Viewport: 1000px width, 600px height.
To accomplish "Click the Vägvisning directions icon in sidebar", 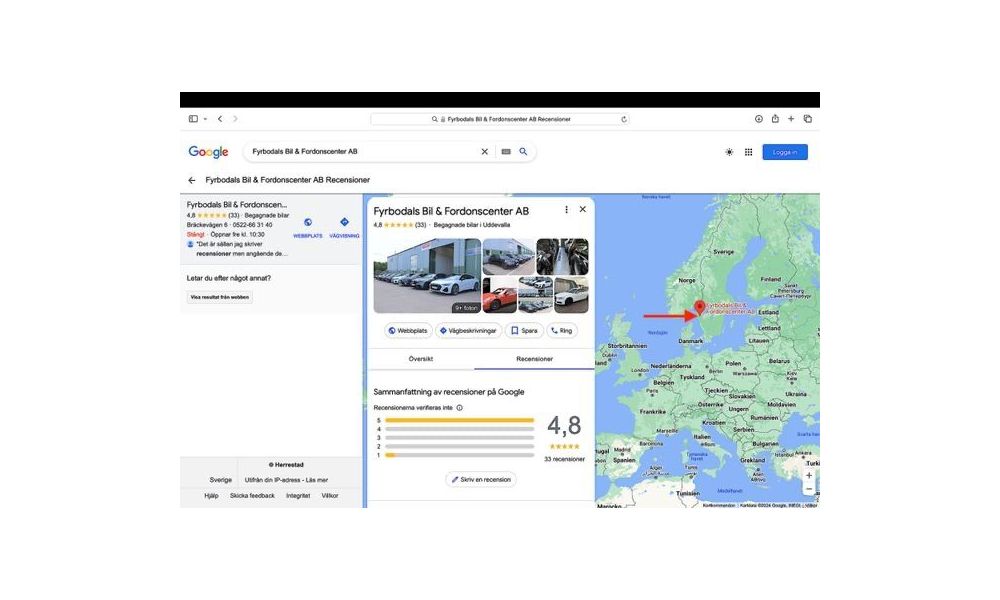I will 344,223.
